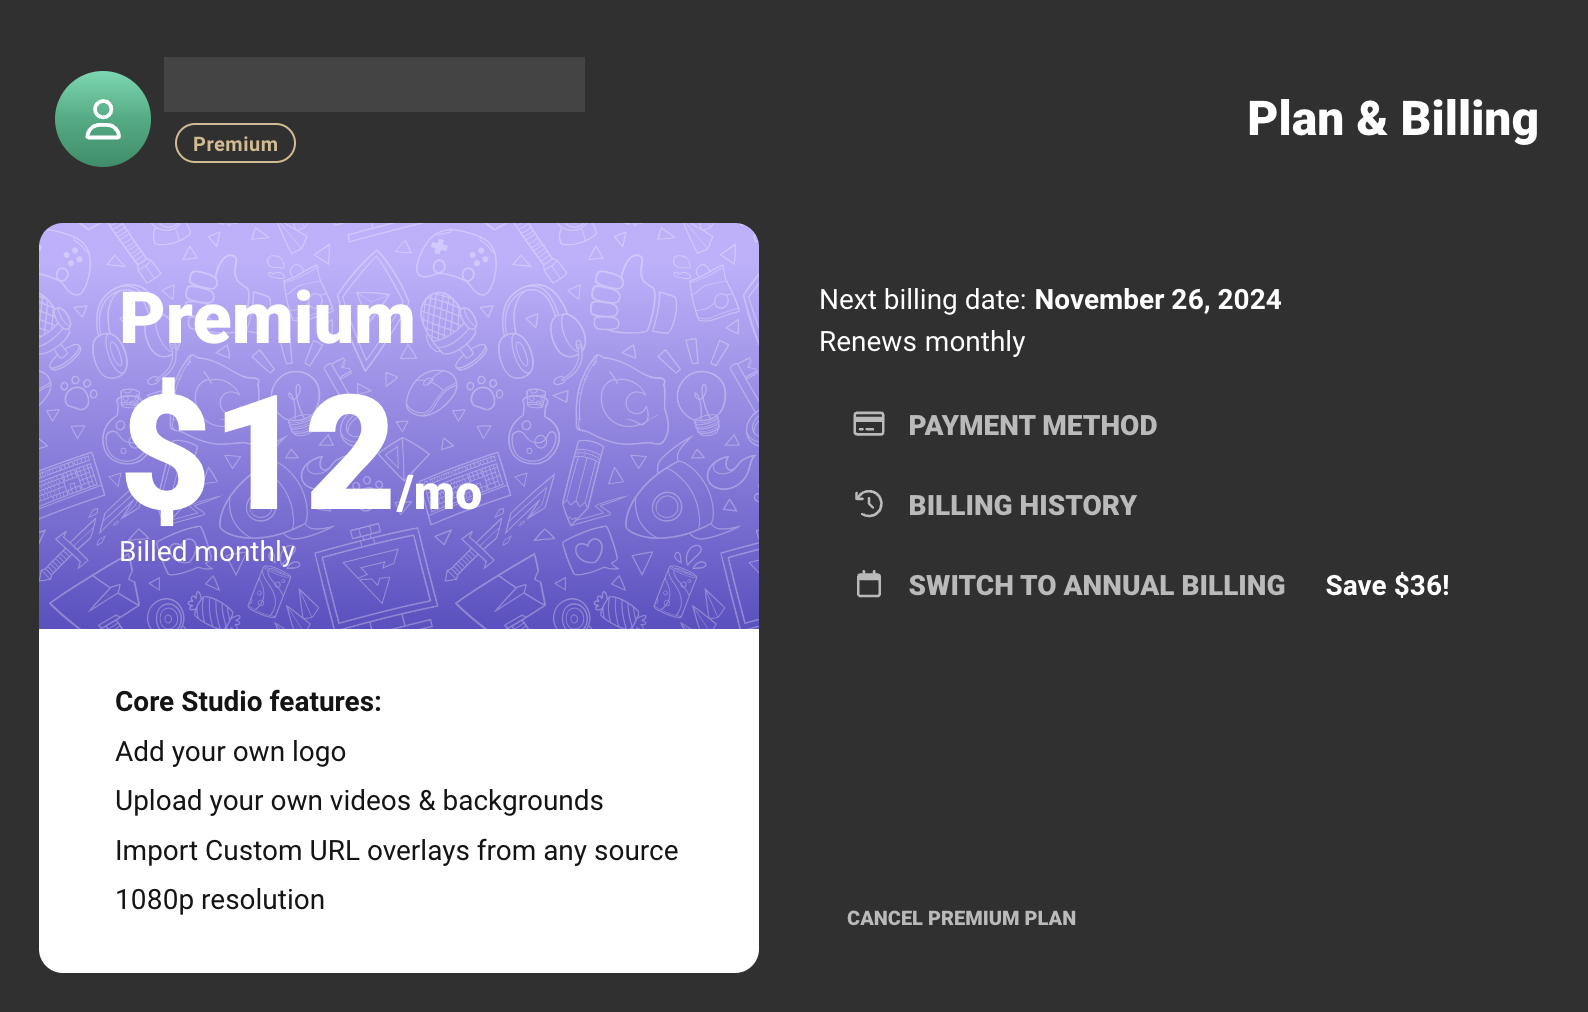Click the 1080p resolution feature
Viewport: 1588px width, 1012px height.
click(220, 899)
